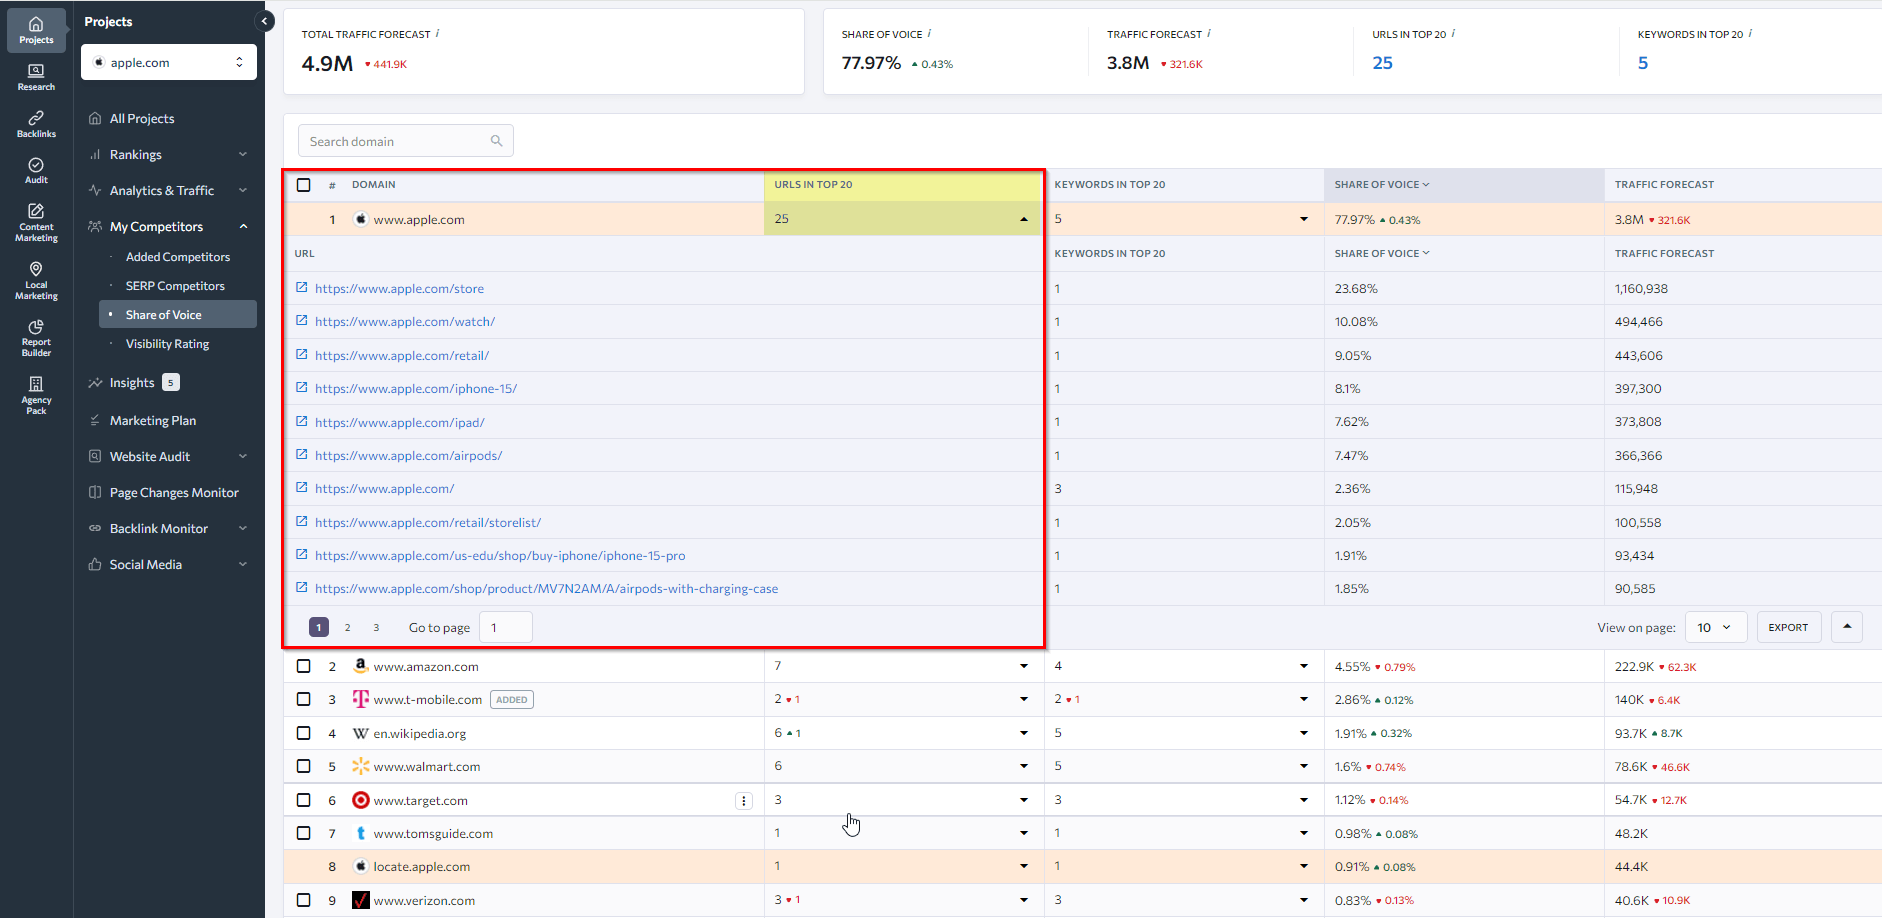Switch to the Visibility Rating view
The height and width of the screenshot is (918, 1882).
[x=167, y=343]
